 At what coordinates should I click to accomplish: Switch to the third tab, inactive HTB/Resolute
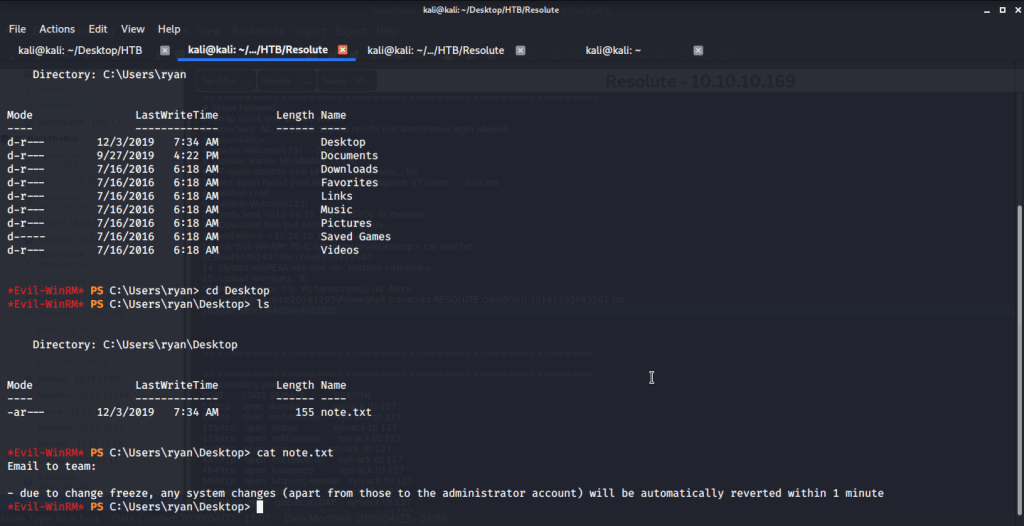(435, 50)
